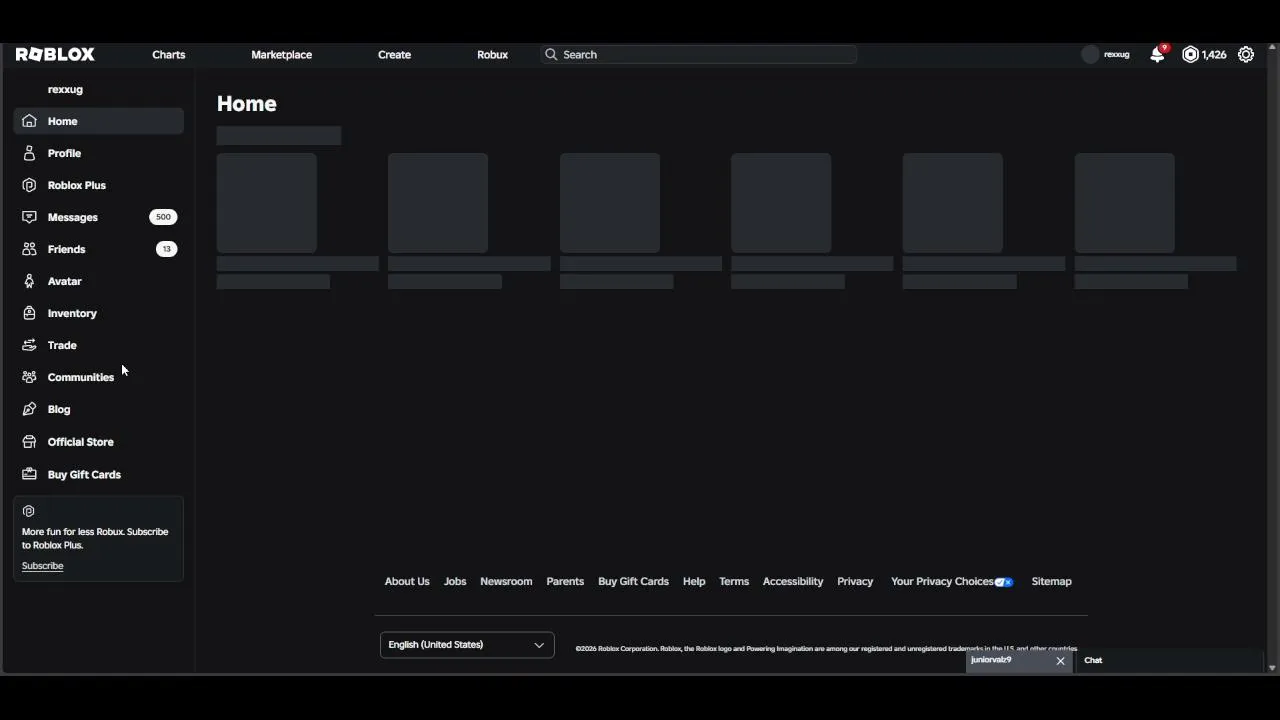Open Messages in the sidebar
The image size is (1280, 720).
point(99,217)
